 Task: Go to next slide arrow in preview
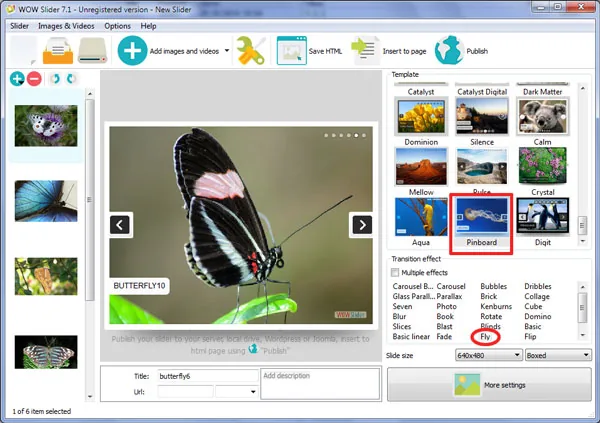pos(362,225)
